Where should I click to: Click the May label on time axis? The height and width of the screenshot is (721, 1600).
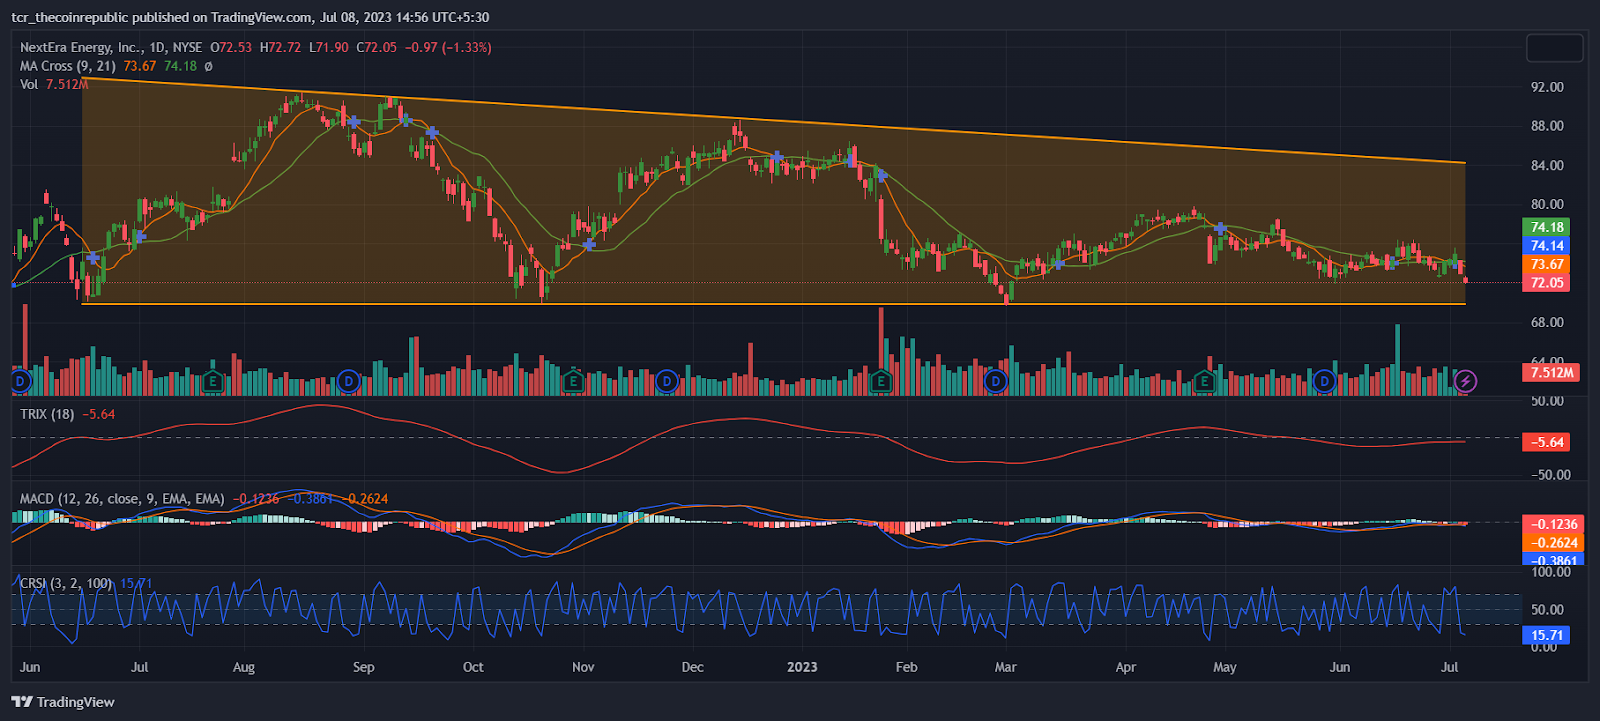(x=1225, y=667)
